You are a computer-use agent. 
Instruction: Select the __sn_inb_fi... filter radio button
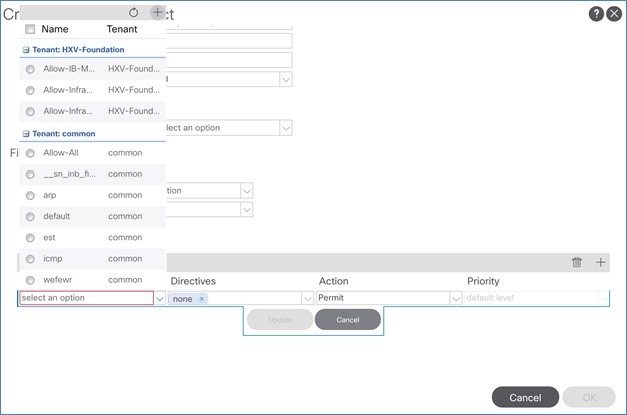30,174
